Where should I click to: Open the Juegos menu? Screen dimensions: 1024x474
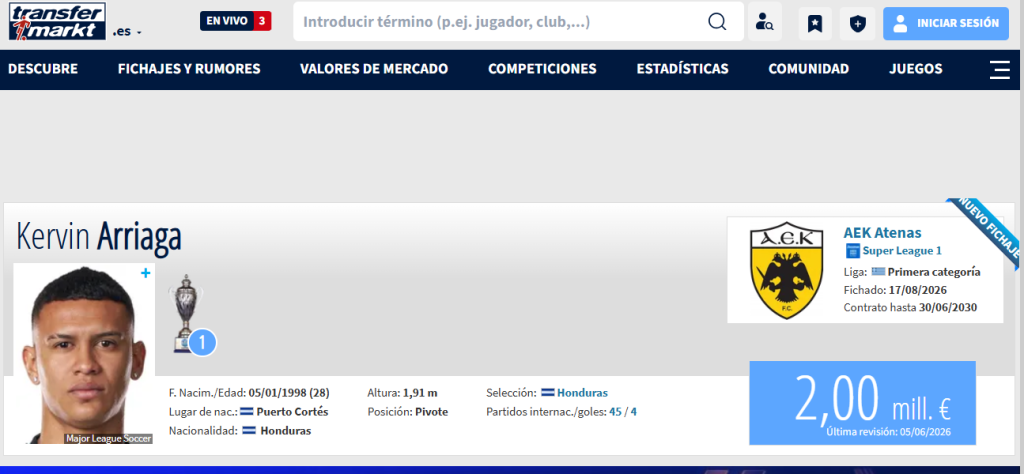(x=916, y=69)
